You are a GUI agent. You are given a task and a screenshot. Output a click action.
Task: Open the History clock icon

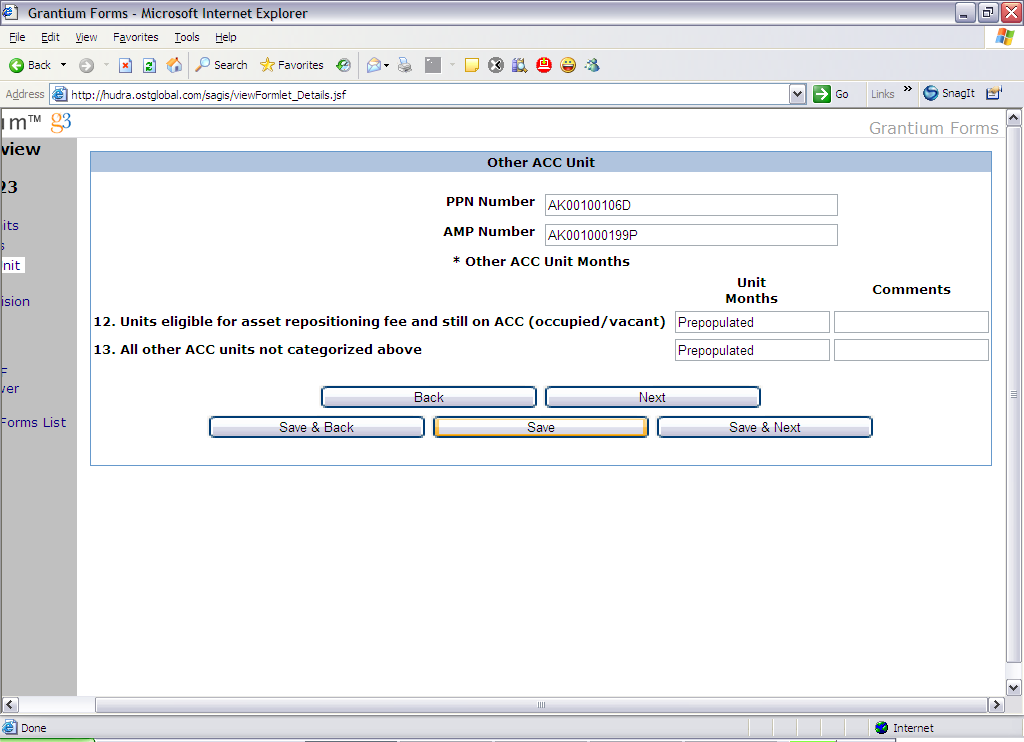click(x=344, y=65)
